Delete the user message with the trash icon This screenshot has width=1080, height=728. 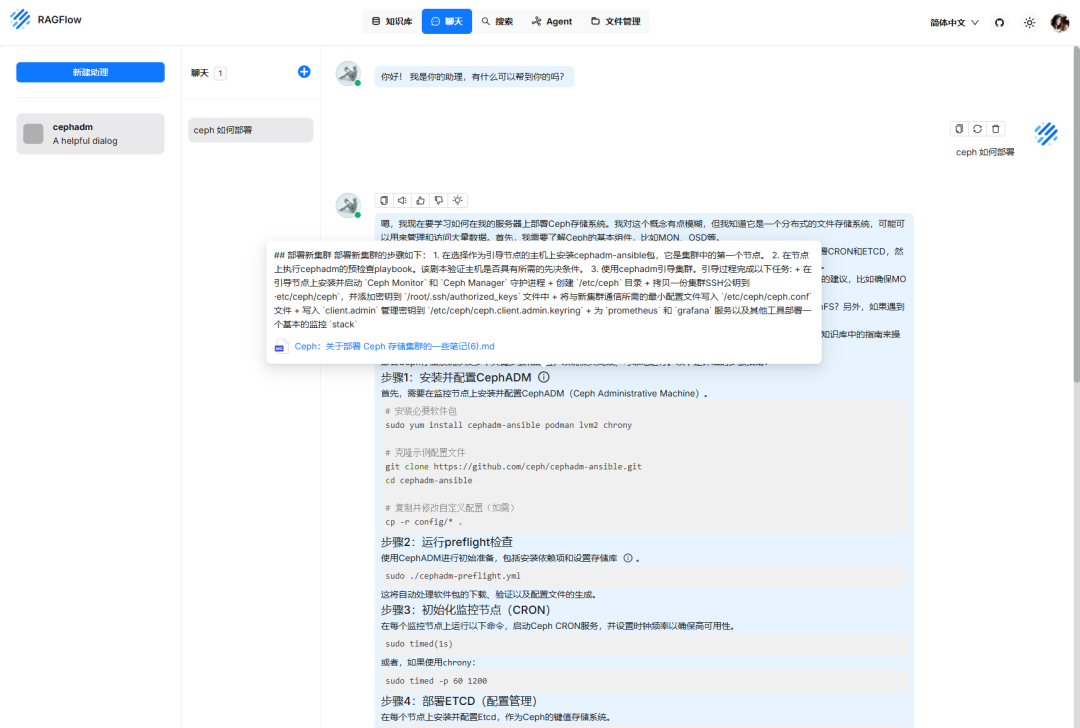click(x=995, y=129)
